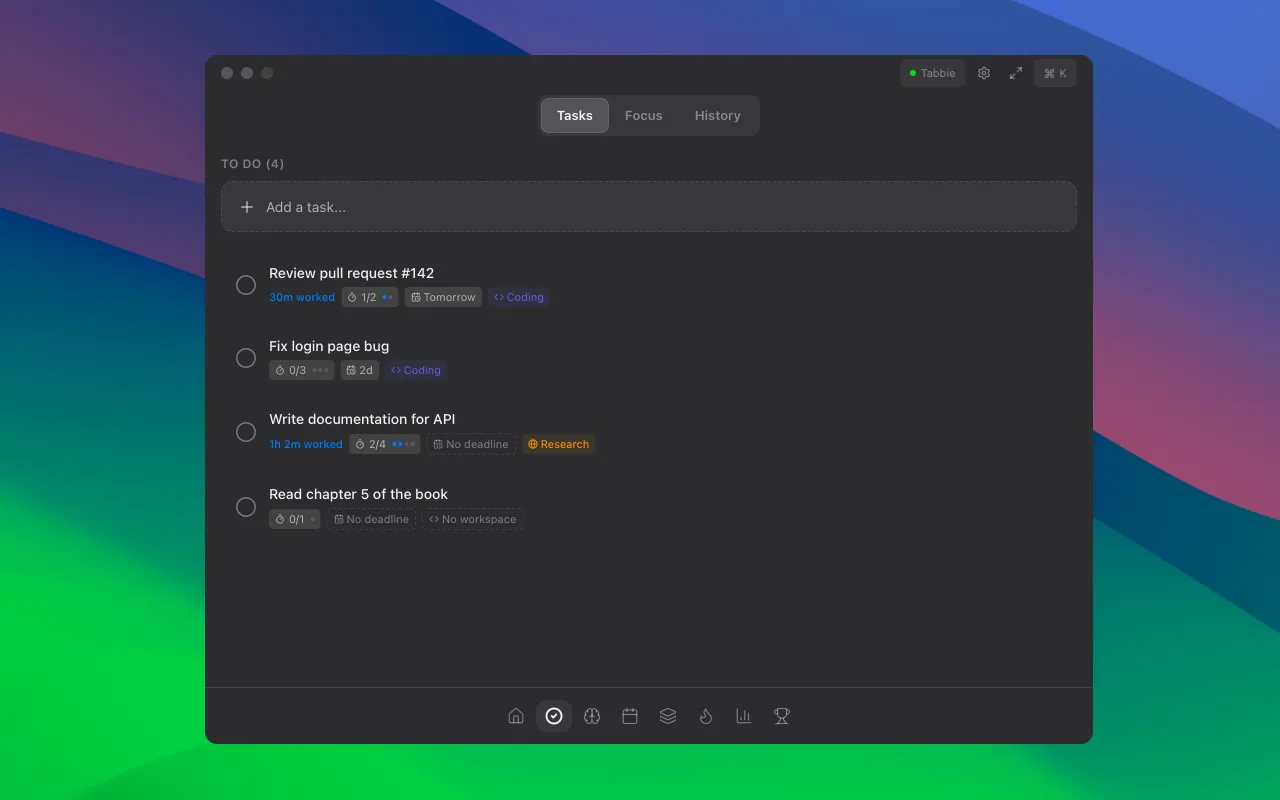
Task: Click the "Add a task..." input field
Action: 648,207
